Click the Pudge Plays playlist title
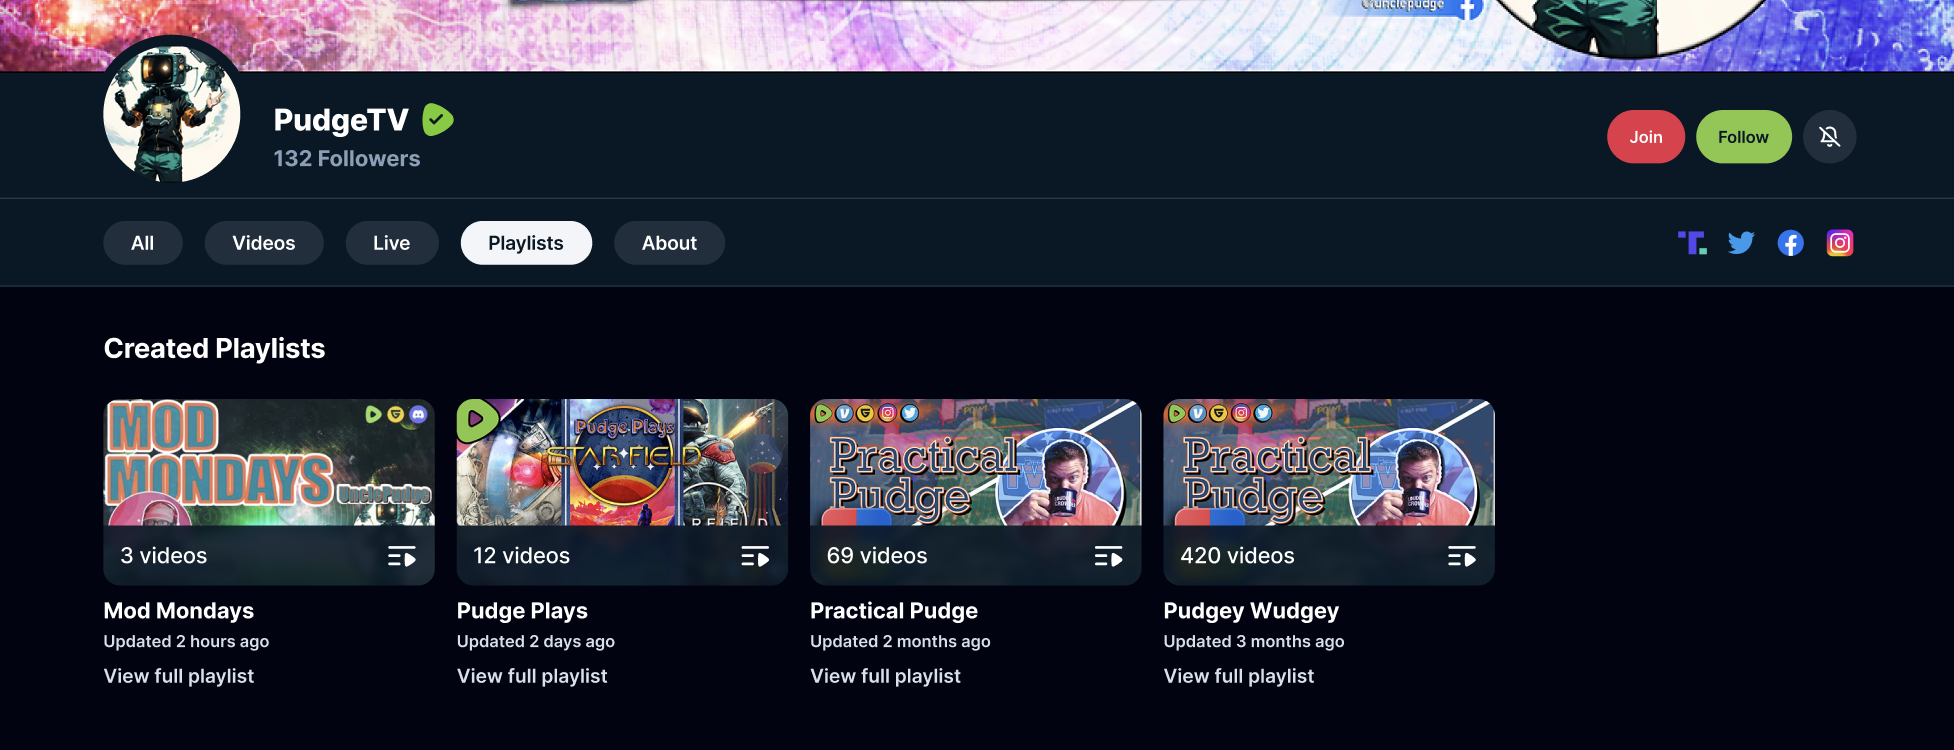This screenshot has height=750, width=1954. [522, 611]
